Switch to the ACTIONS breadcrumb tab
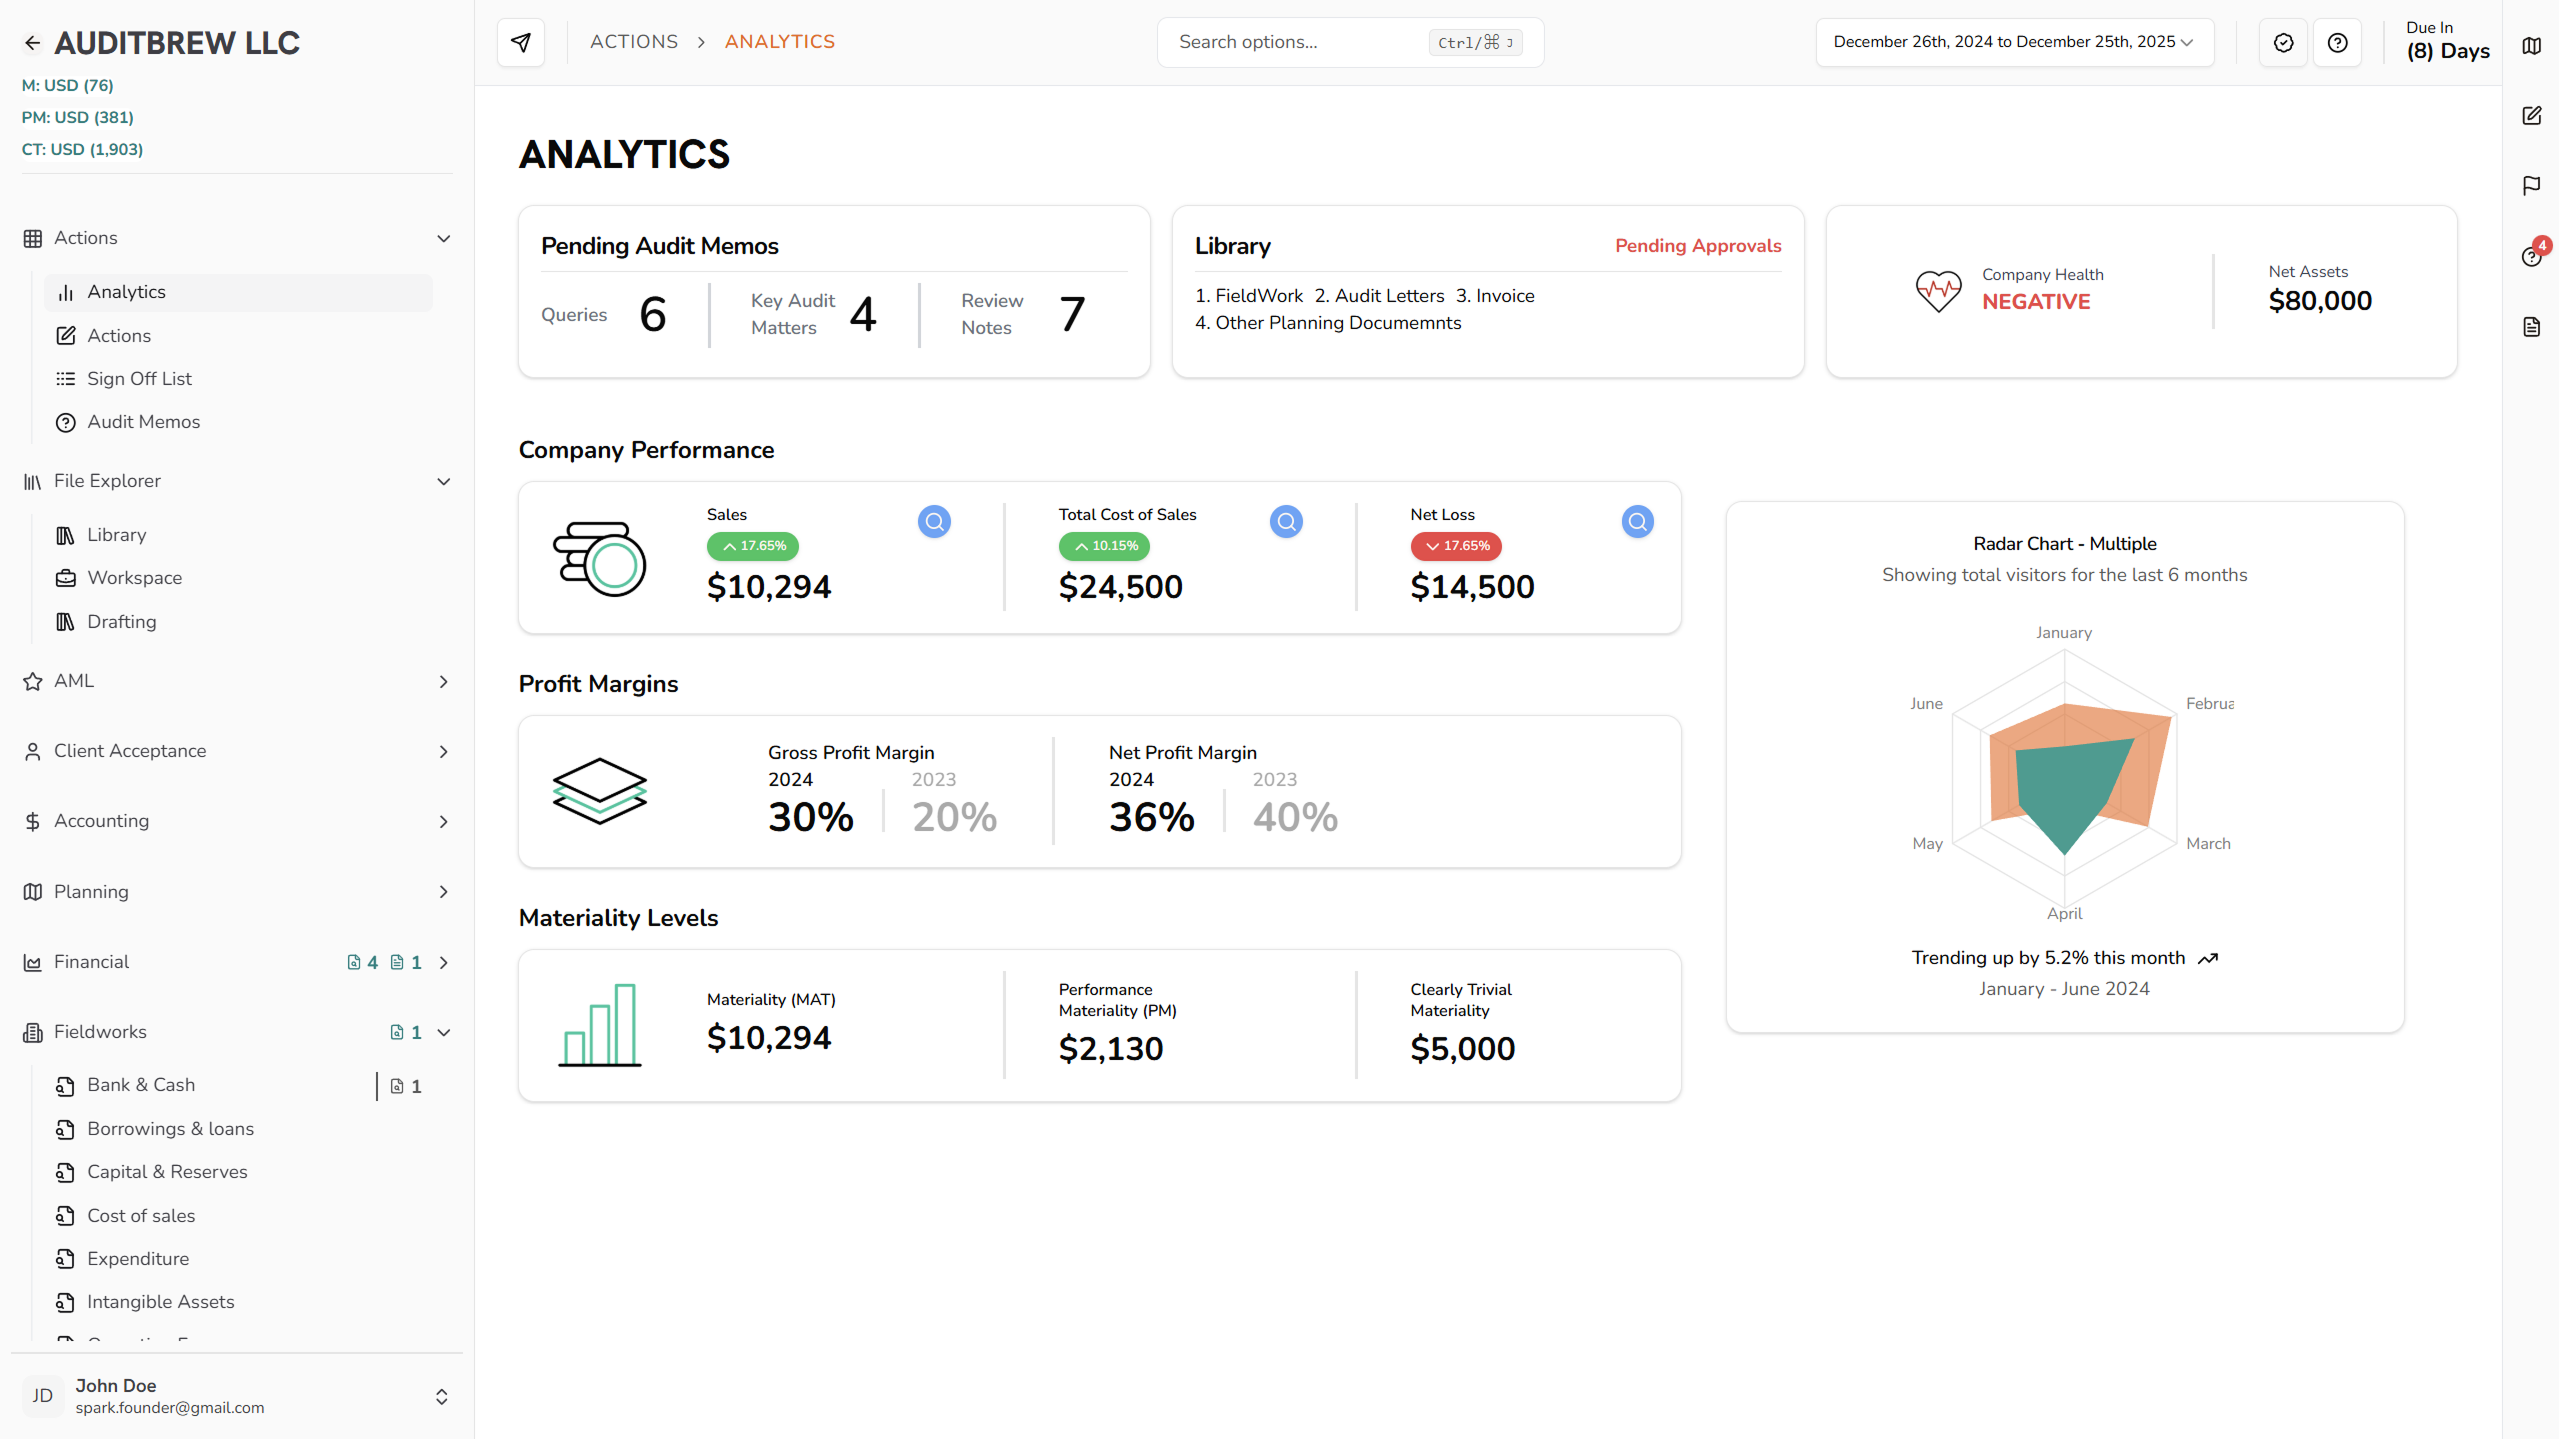The image size is (2559, 1439). (634, 41)
